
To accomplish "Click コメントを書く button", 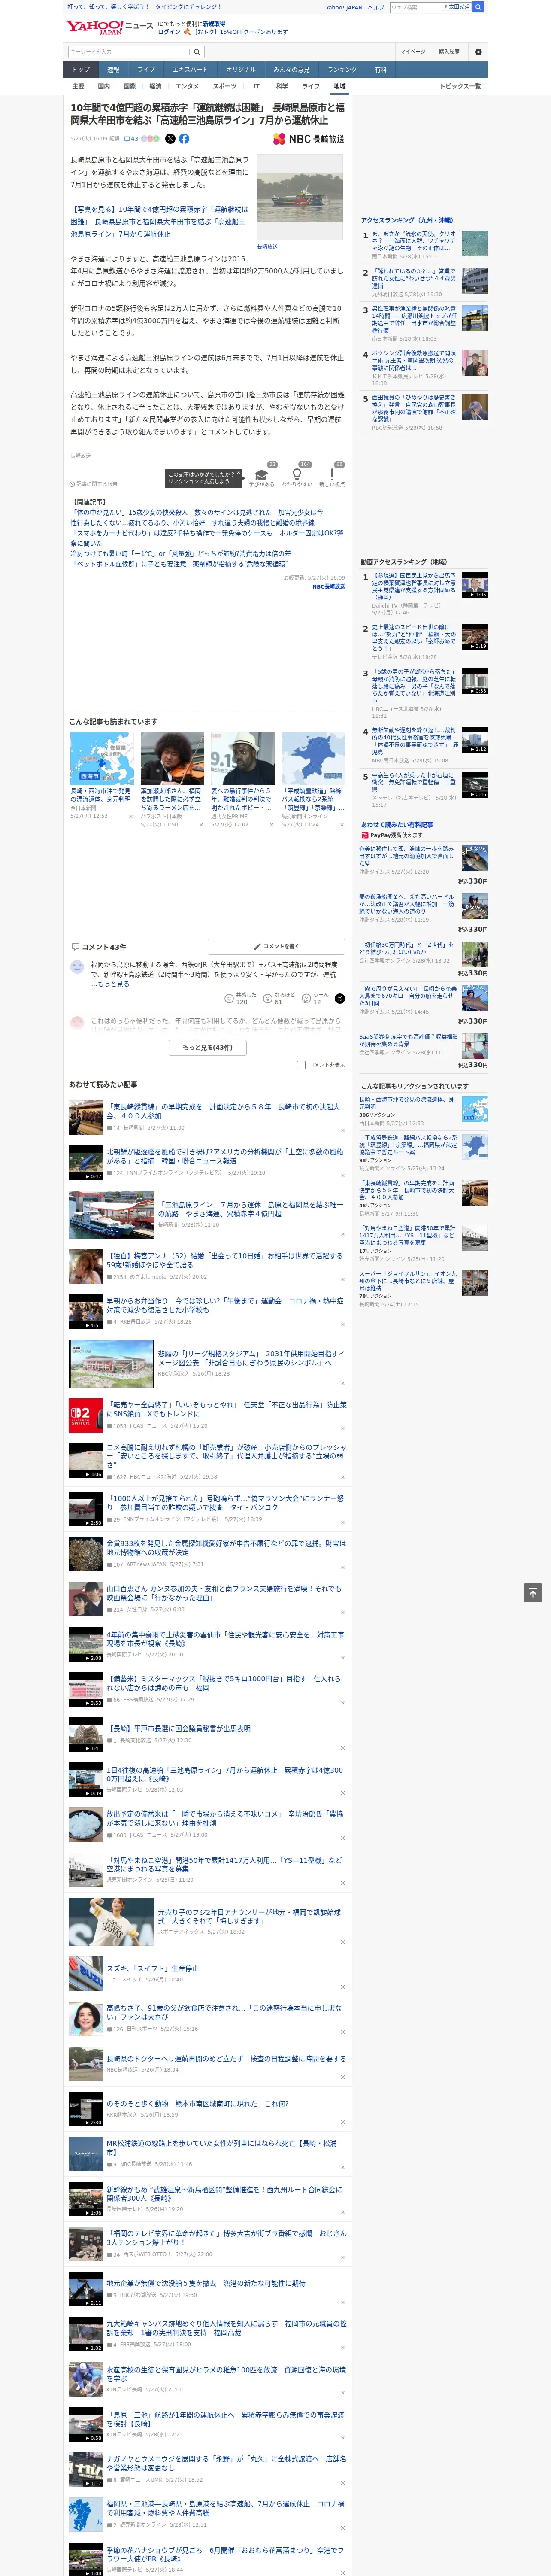I will click(277, 946).
